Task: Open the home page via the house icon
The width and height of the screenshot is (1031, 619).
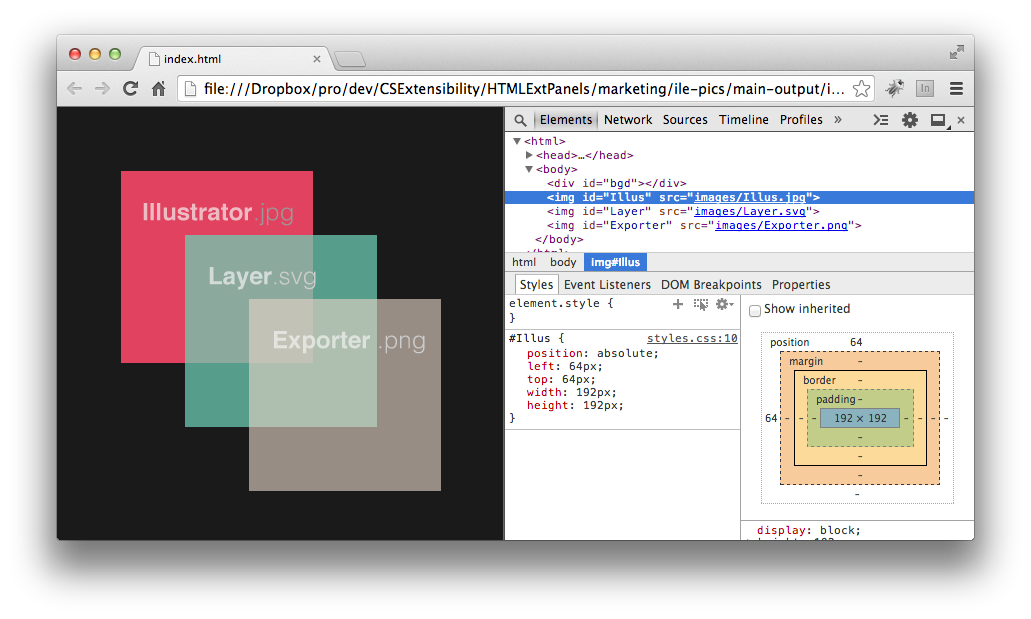Action: coord(158,88)
